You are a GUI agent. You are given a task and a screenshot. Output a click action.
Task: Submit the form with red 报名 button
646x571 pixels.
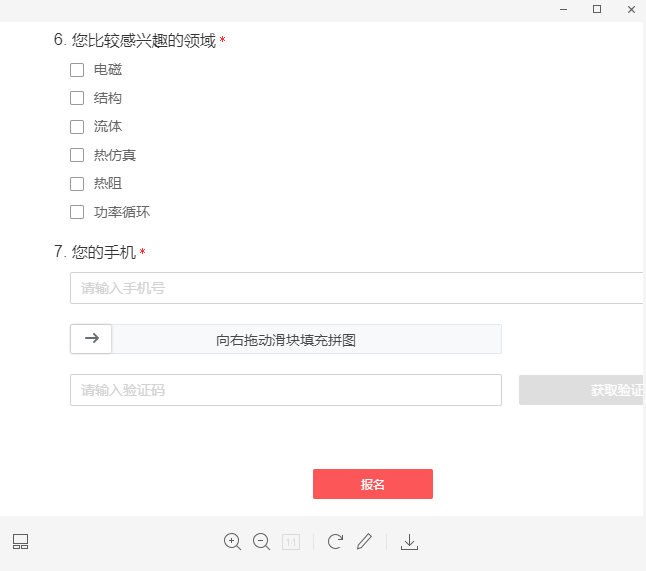372,484
